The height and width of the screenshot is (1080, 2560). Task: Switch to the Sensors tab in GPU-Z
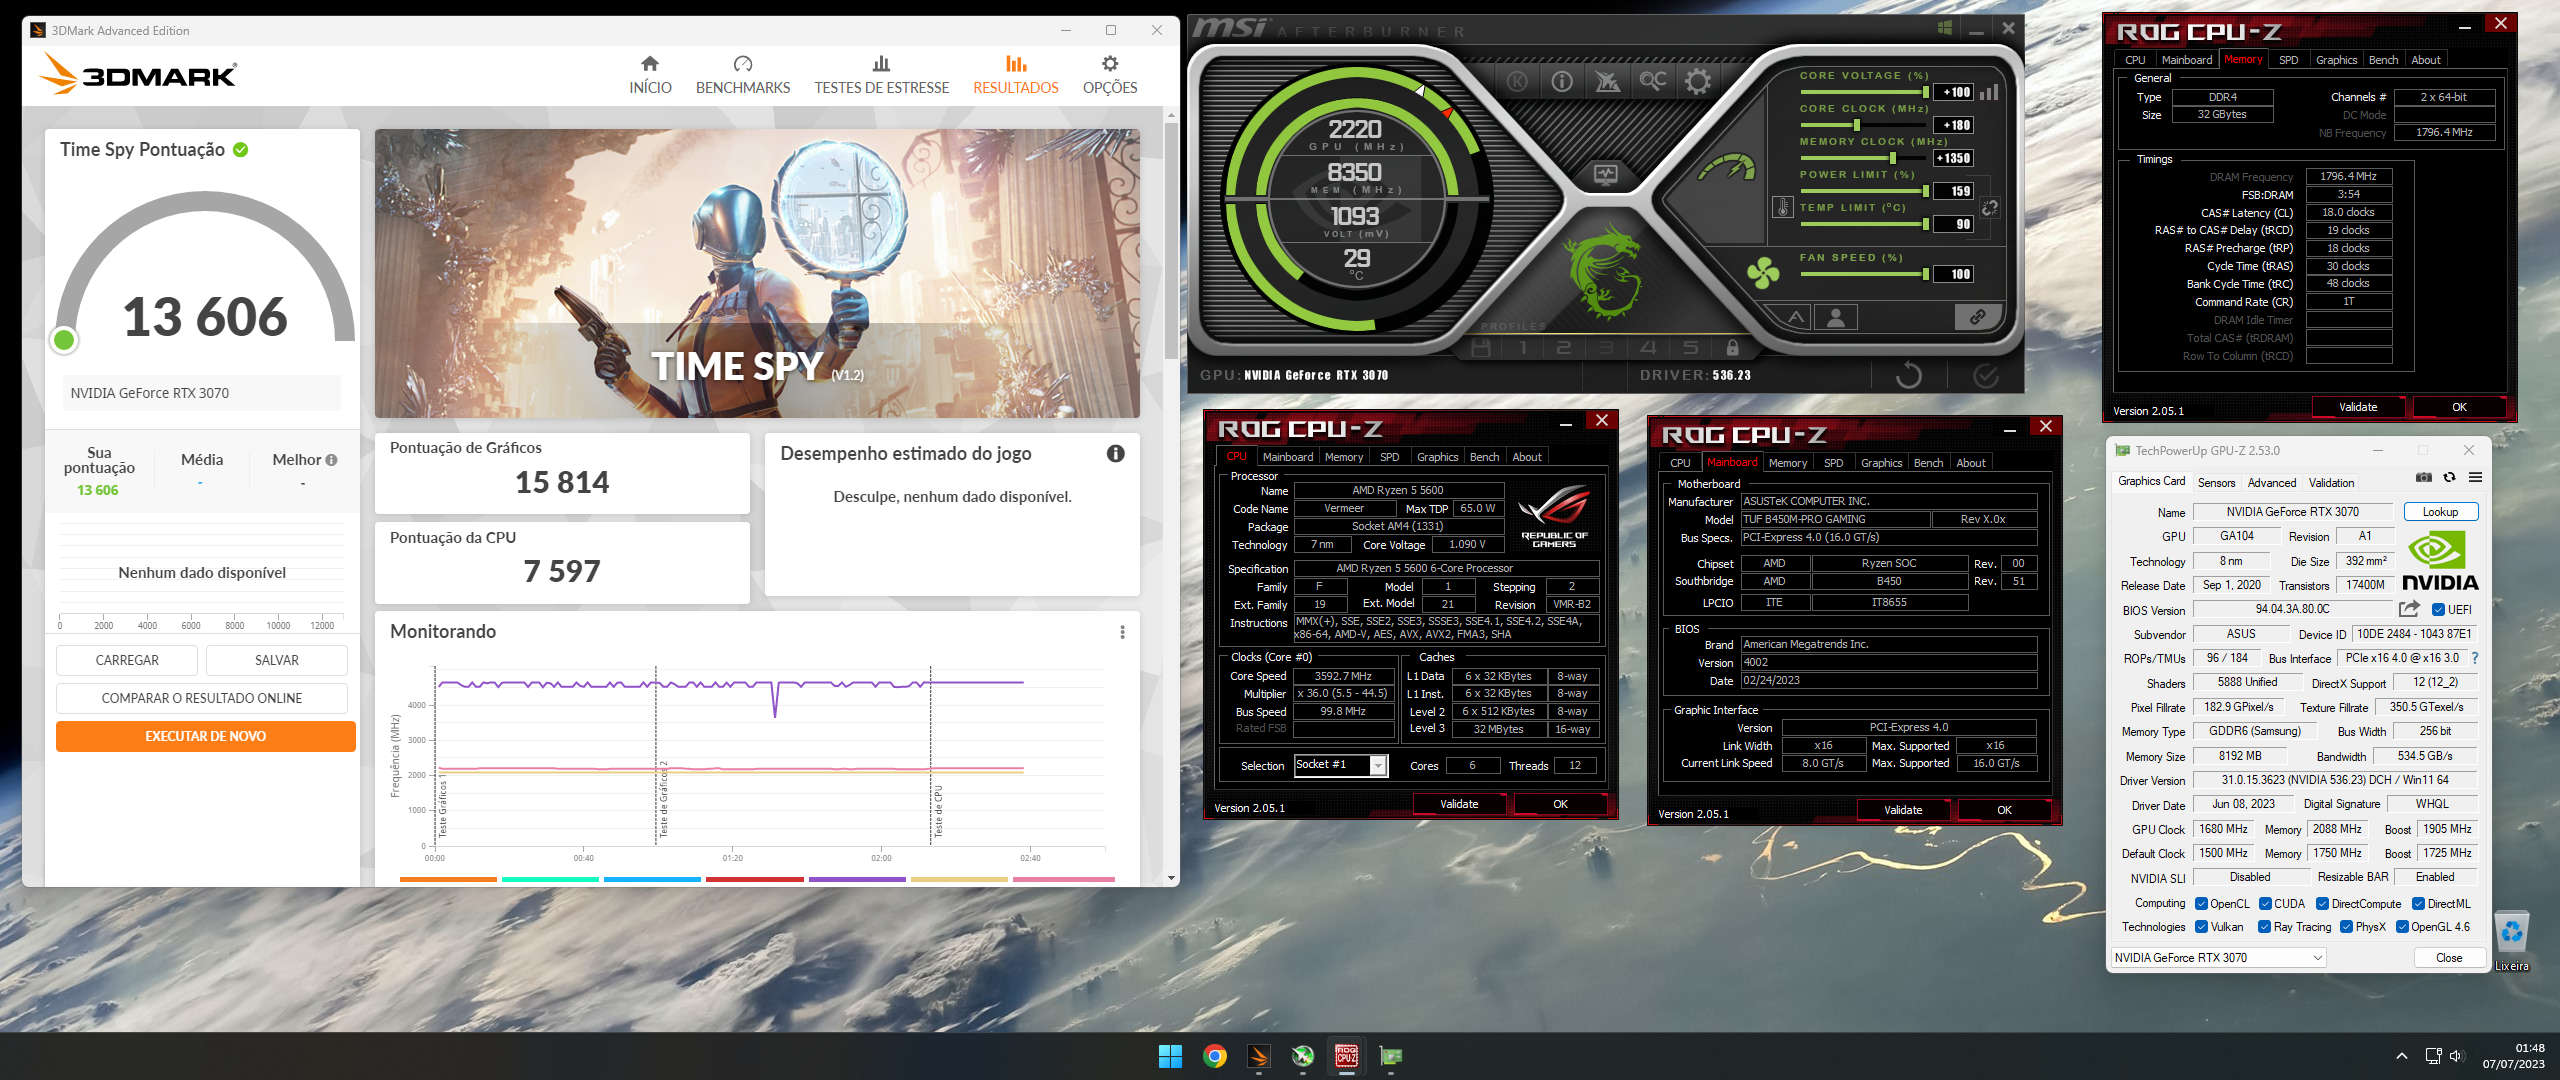[2216, 483]
